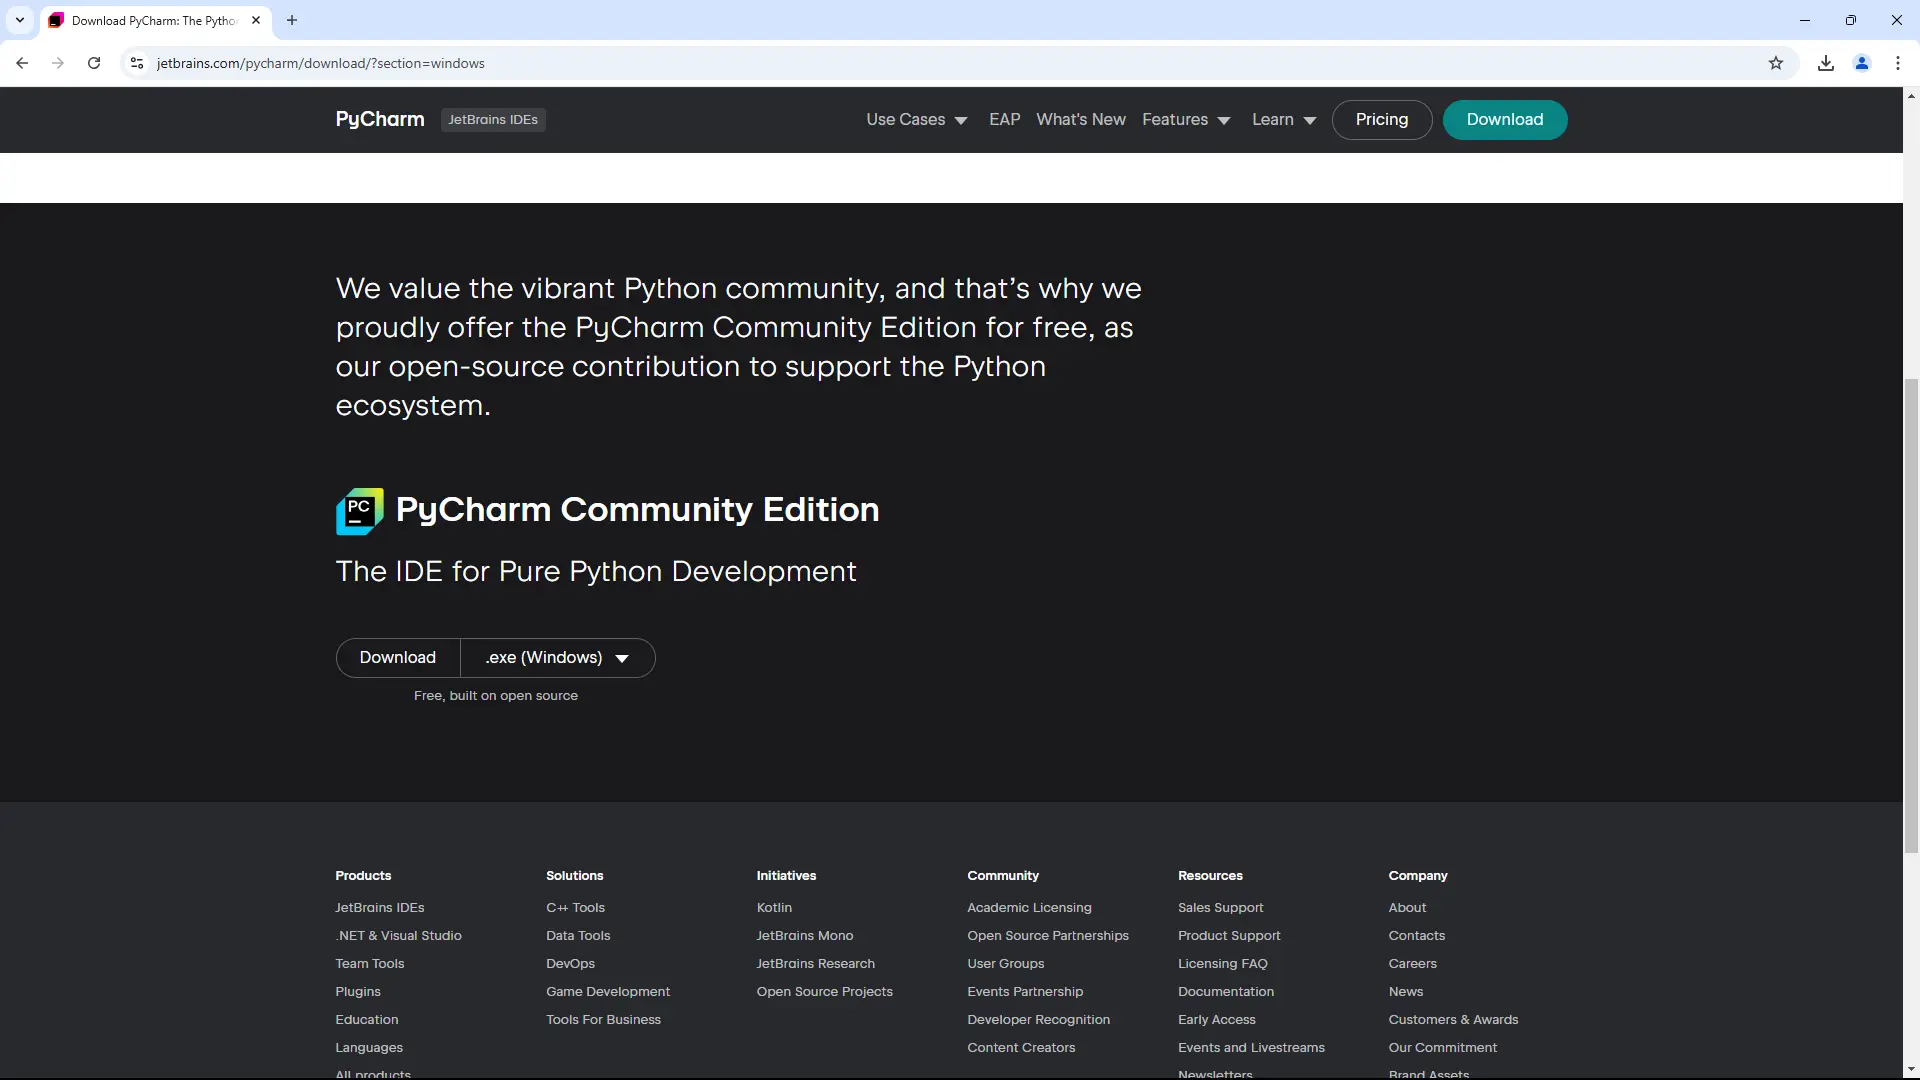
Task: Click the JetBrains IDEs badge icon
Action: (493, 120)
